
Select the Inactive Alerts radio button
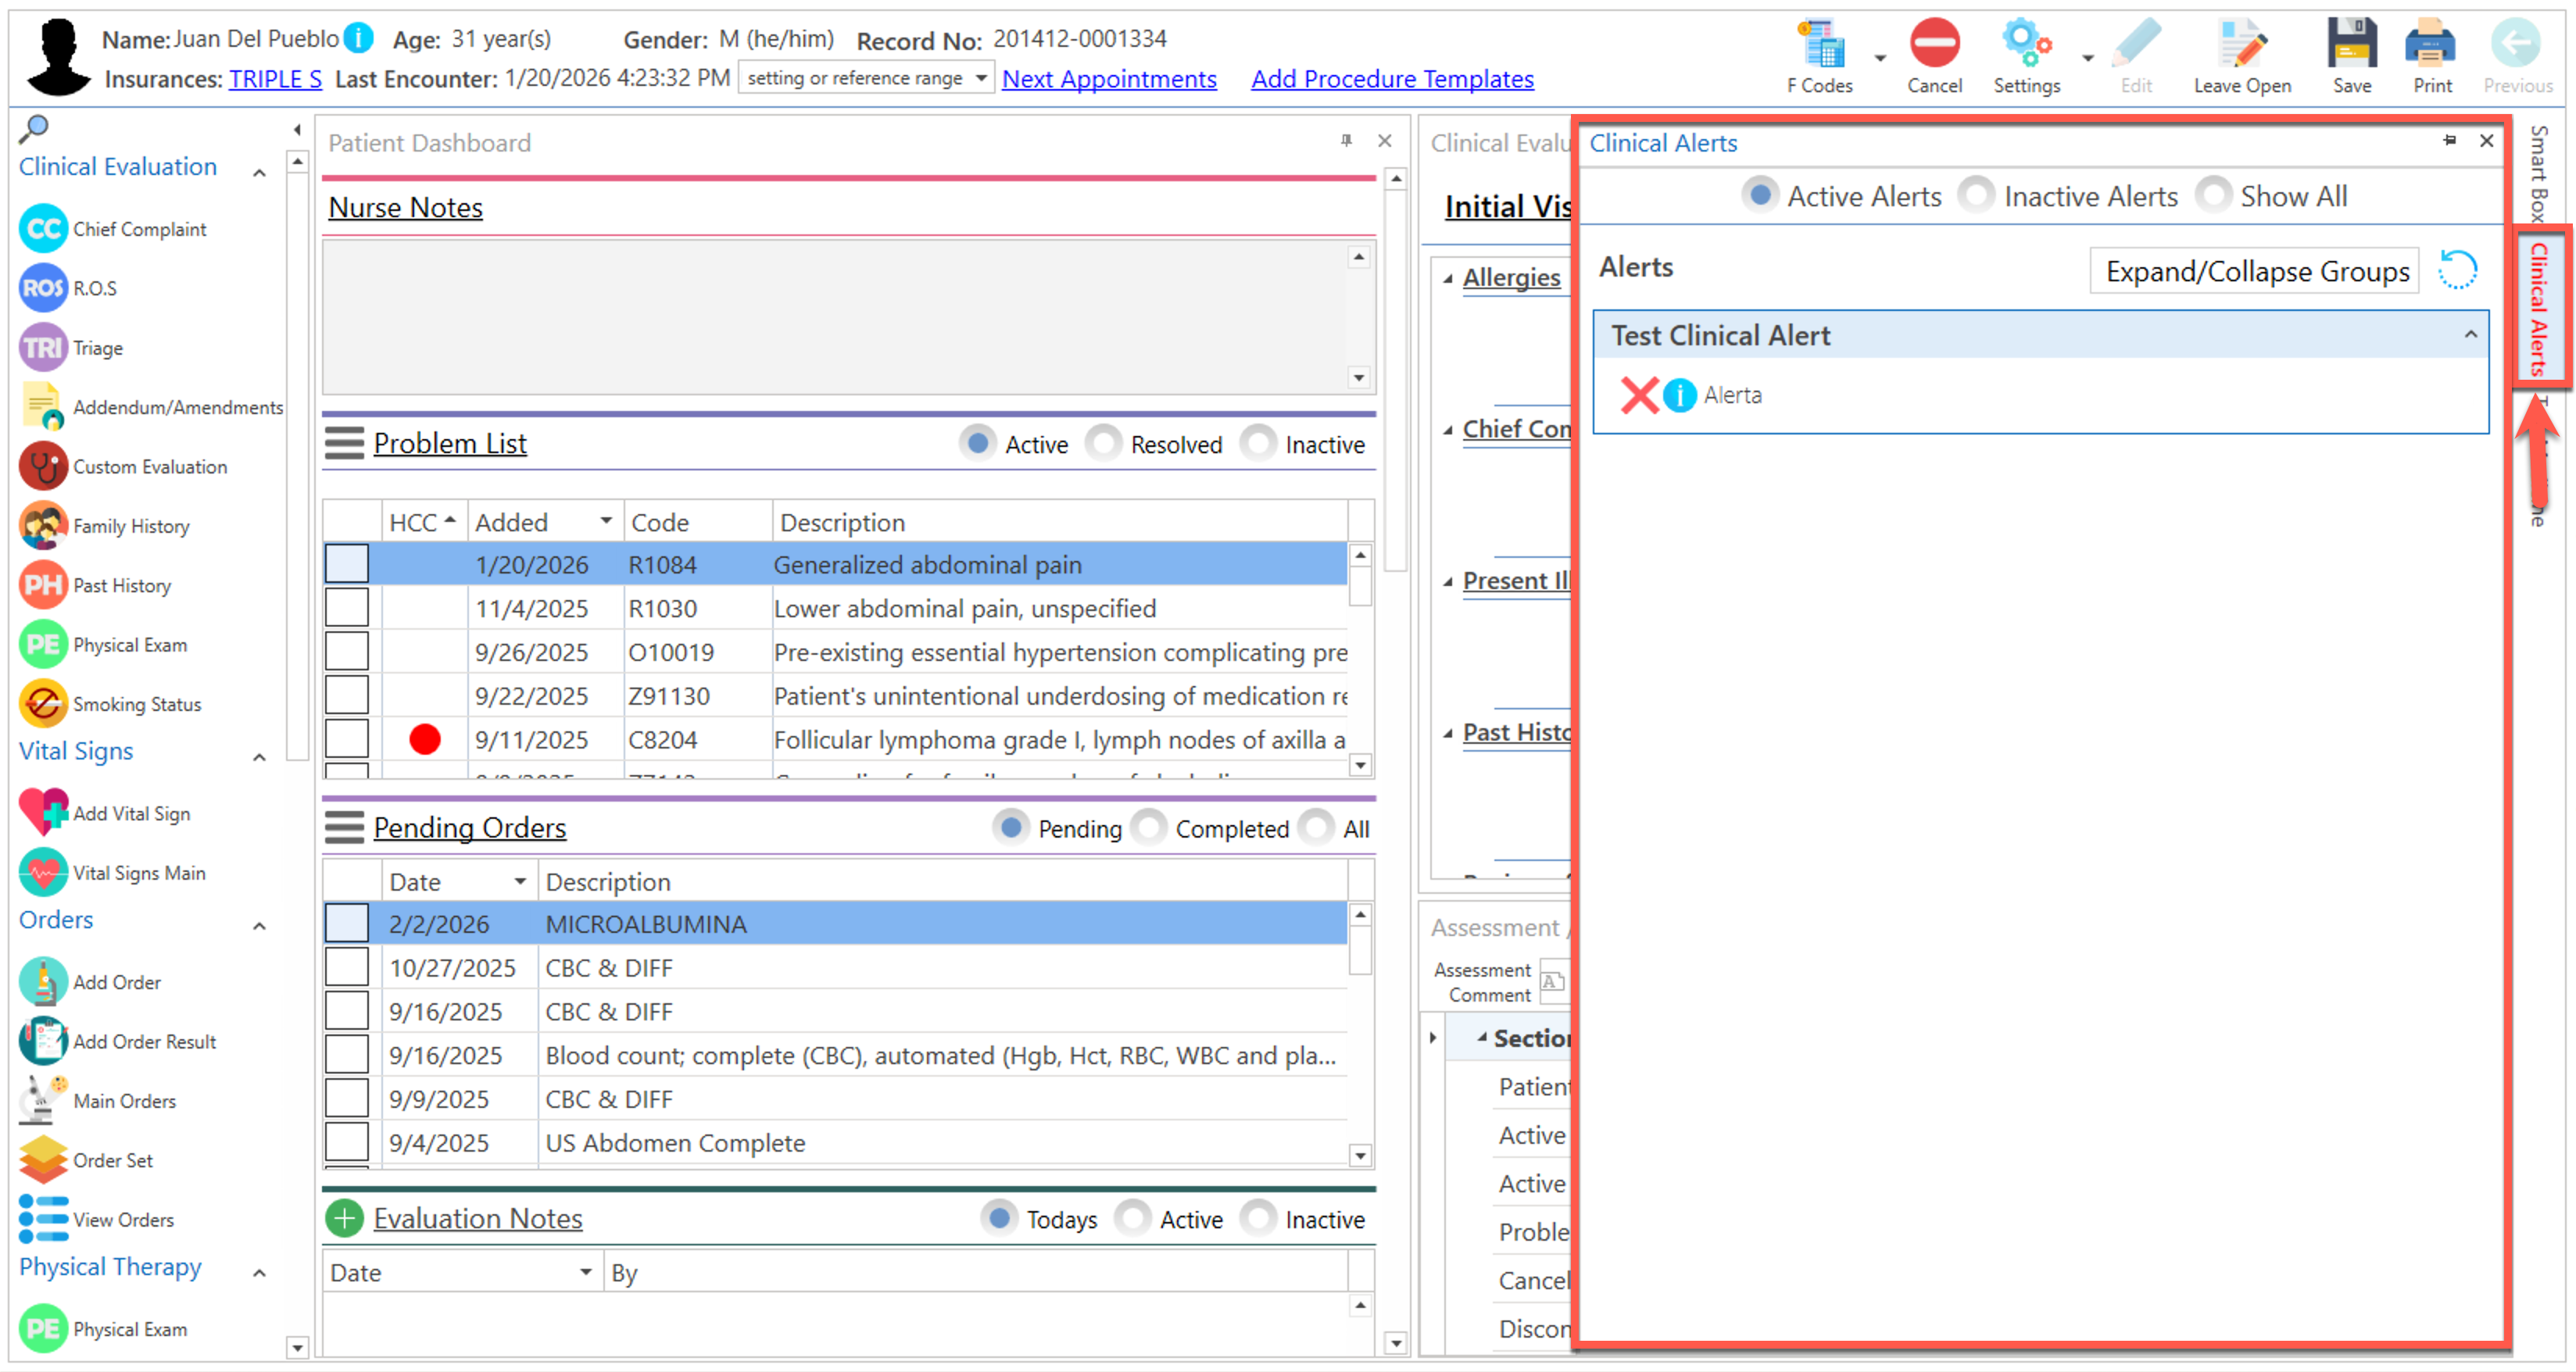(1976, 195)
